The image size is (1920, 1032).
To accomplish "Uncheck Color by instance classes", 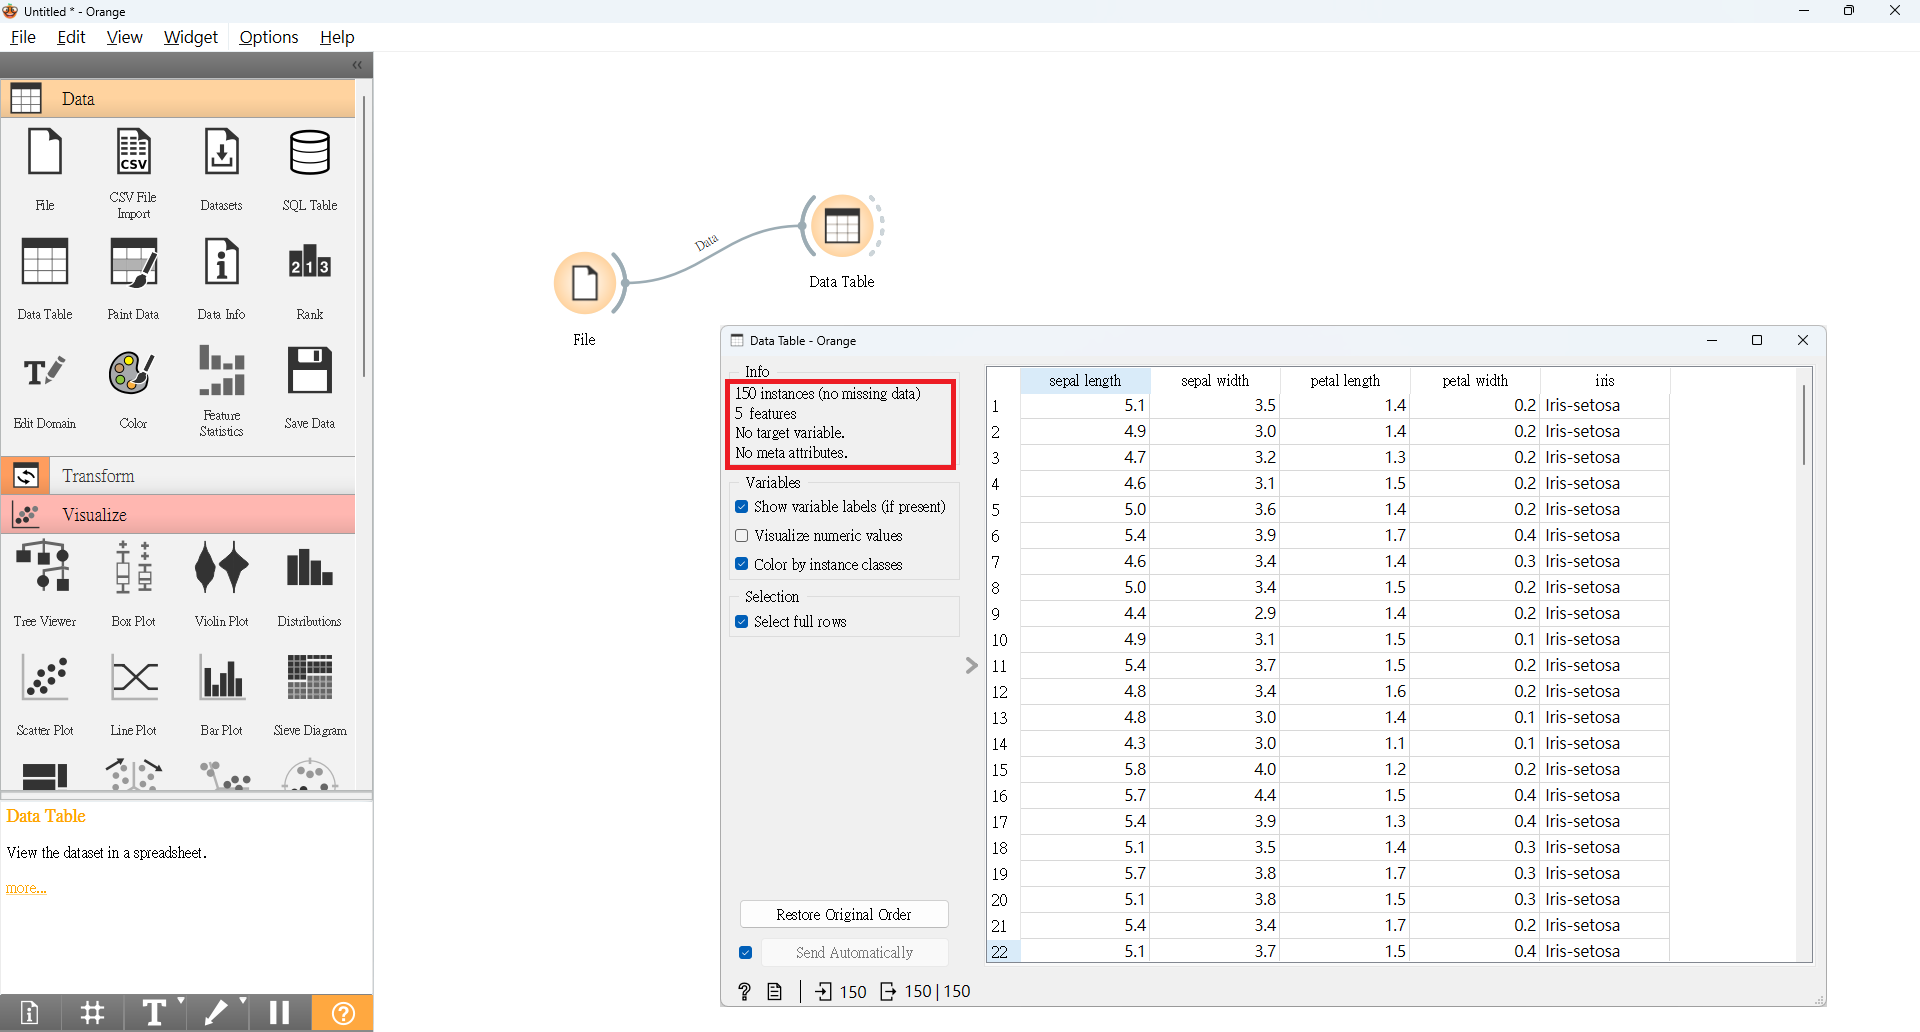I will [742, 565].
